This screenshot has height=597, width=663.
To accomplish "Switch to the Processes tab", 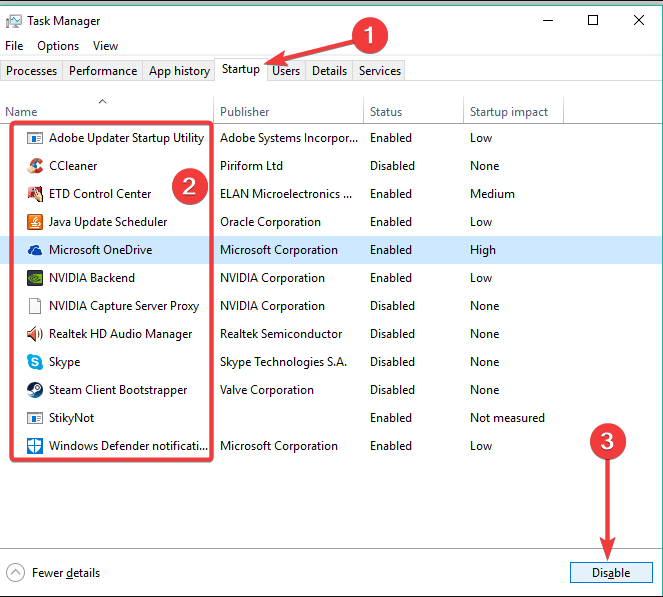I will [x=31, y=71].
